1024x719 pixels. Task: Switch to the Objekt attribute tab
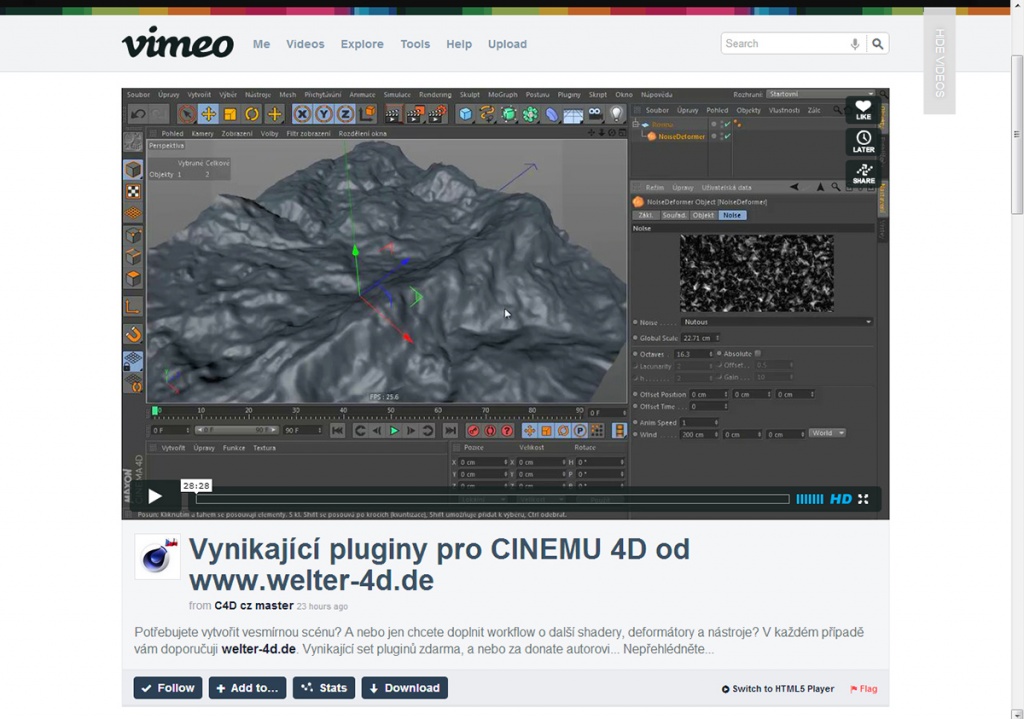tap(703, 215)
